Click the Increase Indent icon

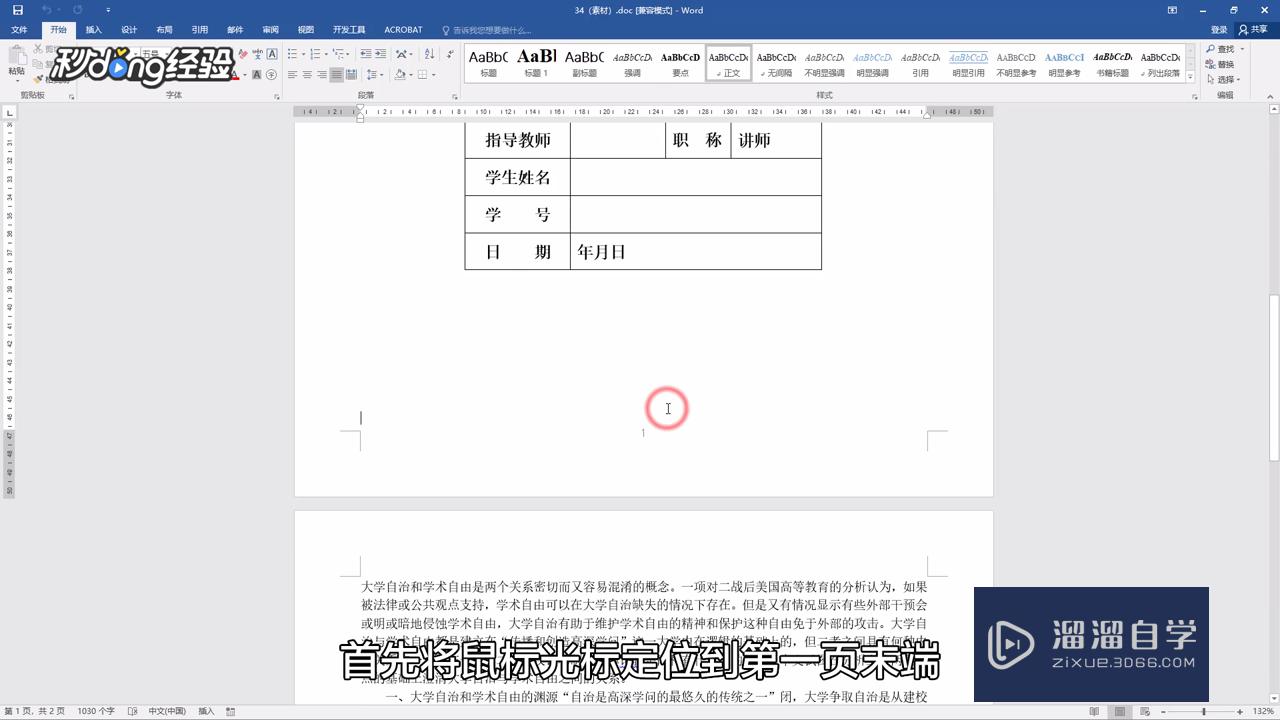click(x=382, y=54)
